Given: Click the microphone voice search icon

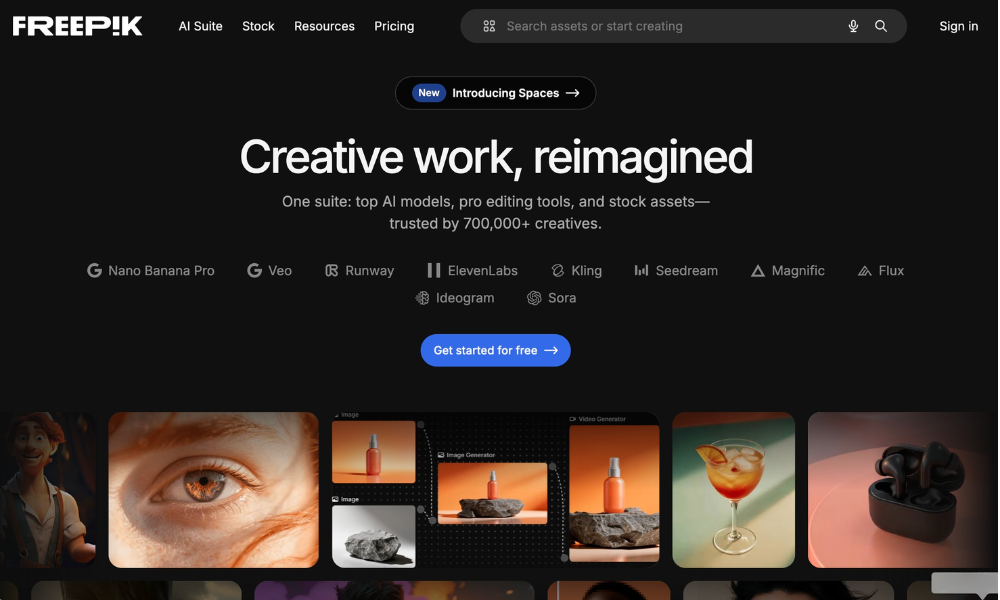Looking at the screenshot, I should coord(853,27).
